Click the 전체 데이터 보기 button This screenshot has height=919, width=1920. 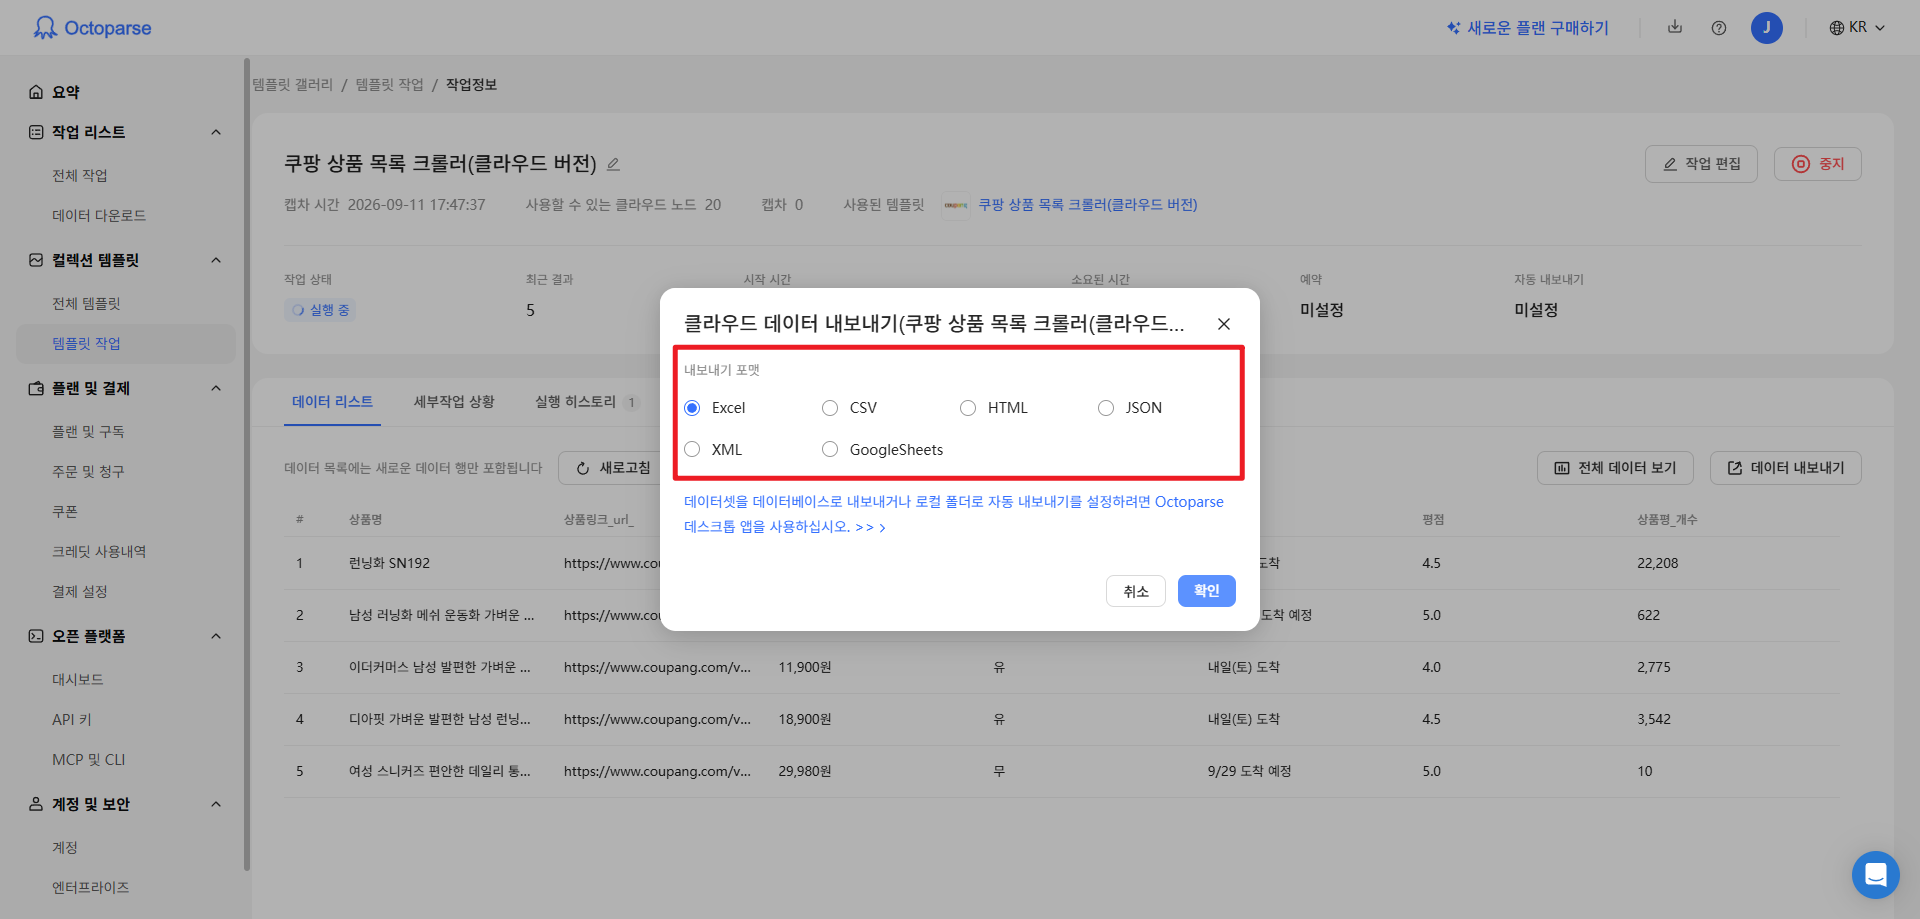1615,468
